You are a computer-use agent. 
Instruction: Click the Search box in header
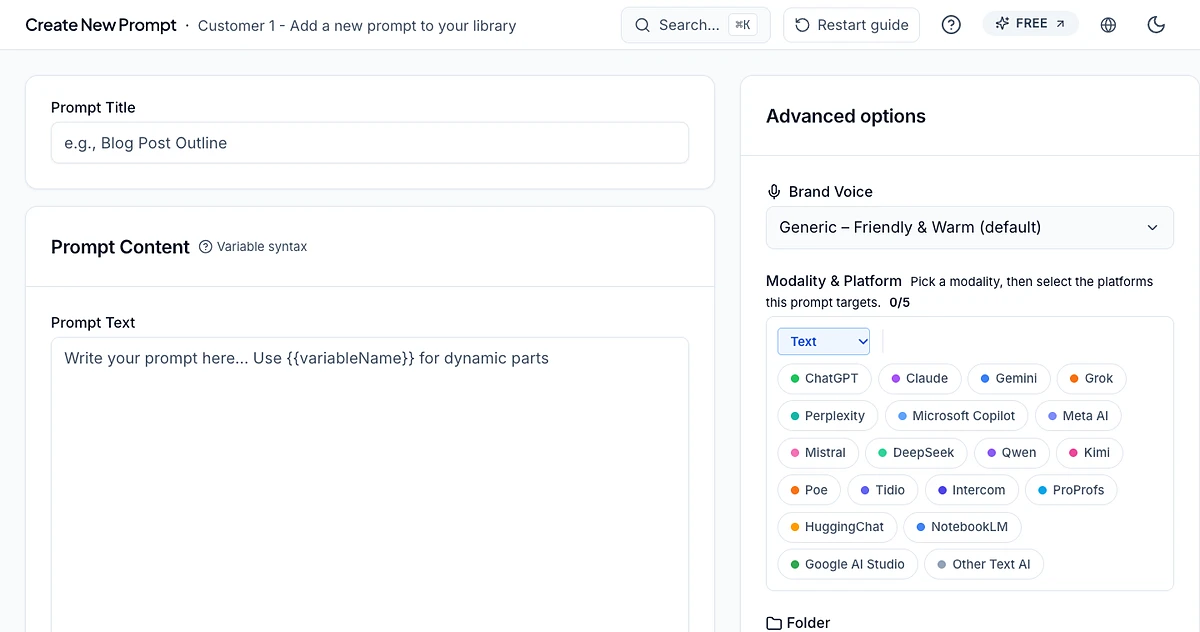(x=696, y=25)
